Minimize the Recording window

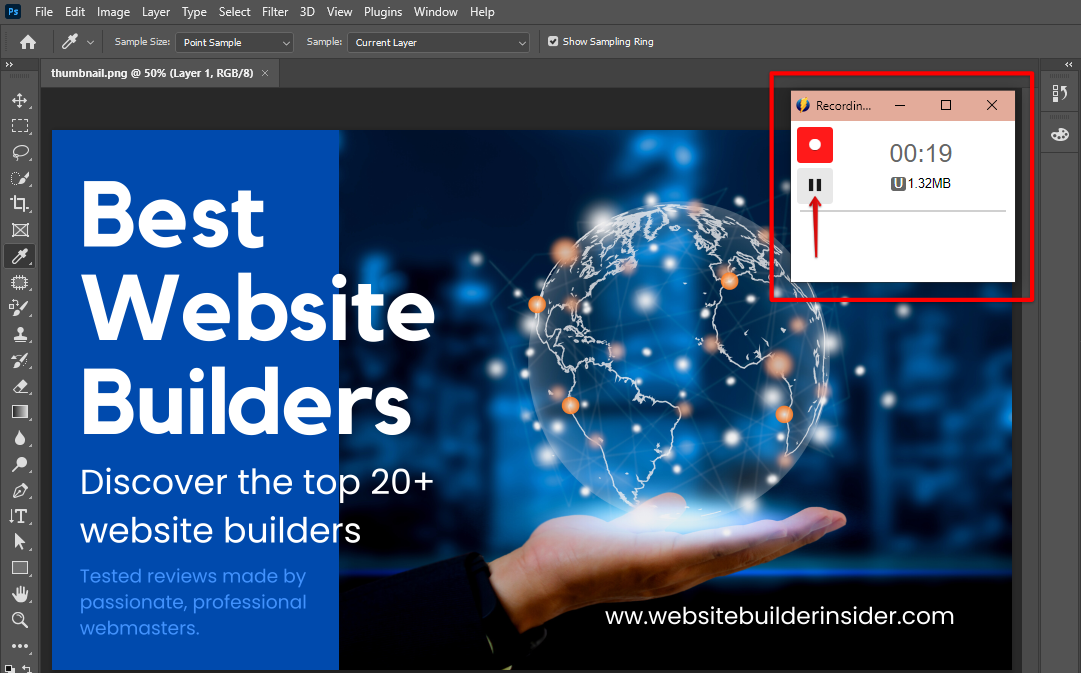[x=900, y=106]
